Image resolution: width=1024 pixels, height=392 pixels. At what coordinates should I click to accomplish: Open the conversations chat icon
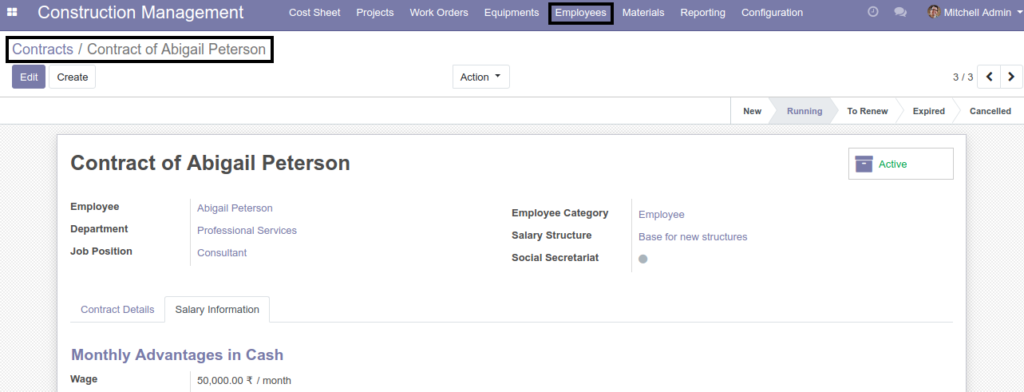900,12
